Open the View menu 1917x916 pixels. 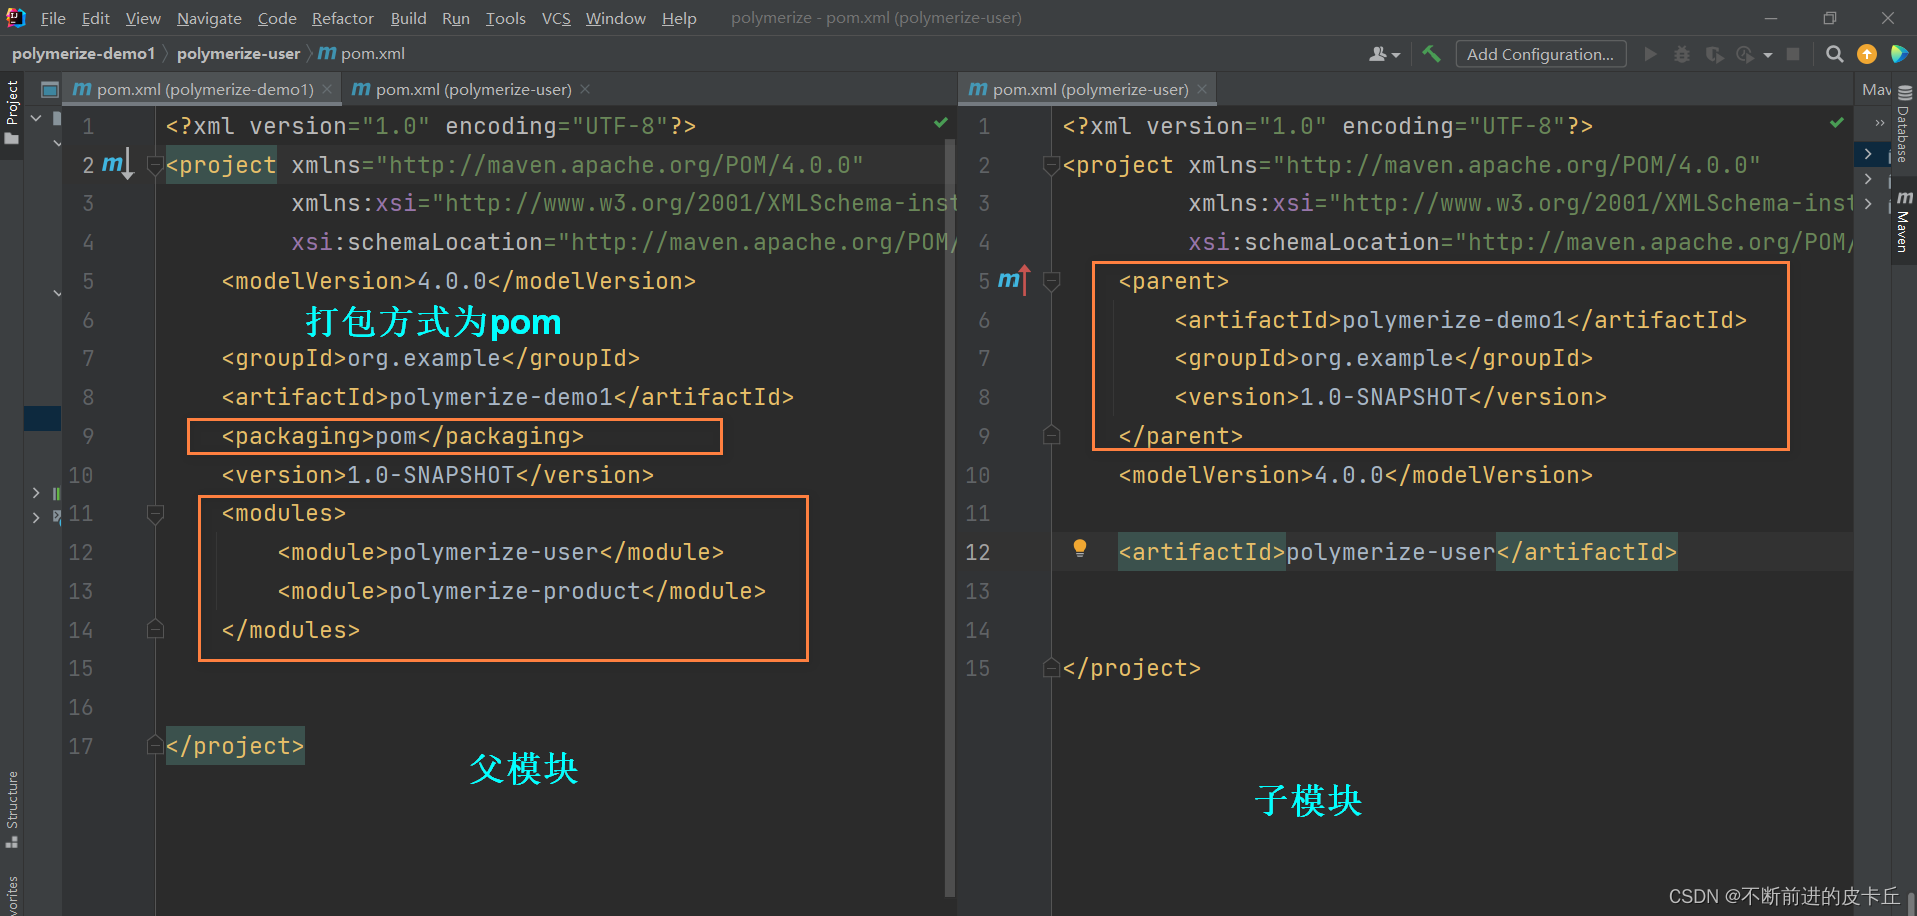pyautogui.click(x=143, y=18)
